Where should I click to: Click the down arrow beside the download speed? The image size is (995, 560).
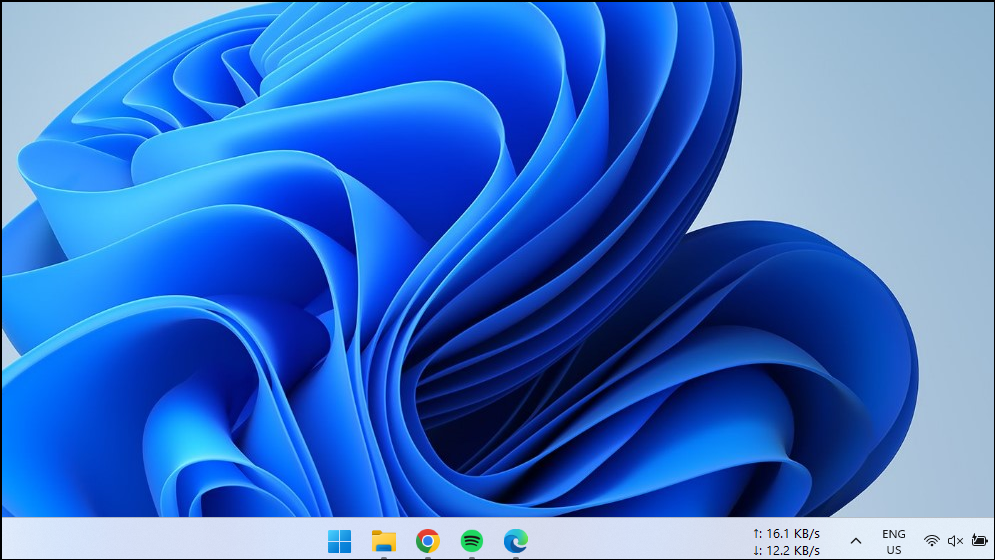(x=756, y=551)
